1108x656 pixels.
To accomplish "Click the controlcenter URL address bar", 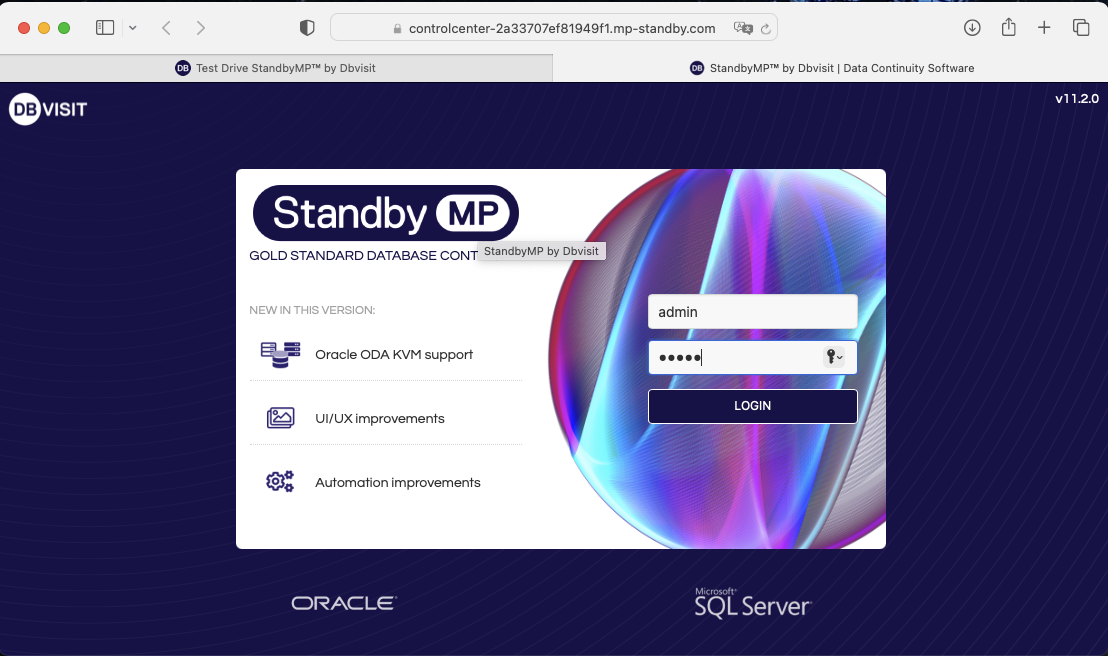I will pos(561,29).
